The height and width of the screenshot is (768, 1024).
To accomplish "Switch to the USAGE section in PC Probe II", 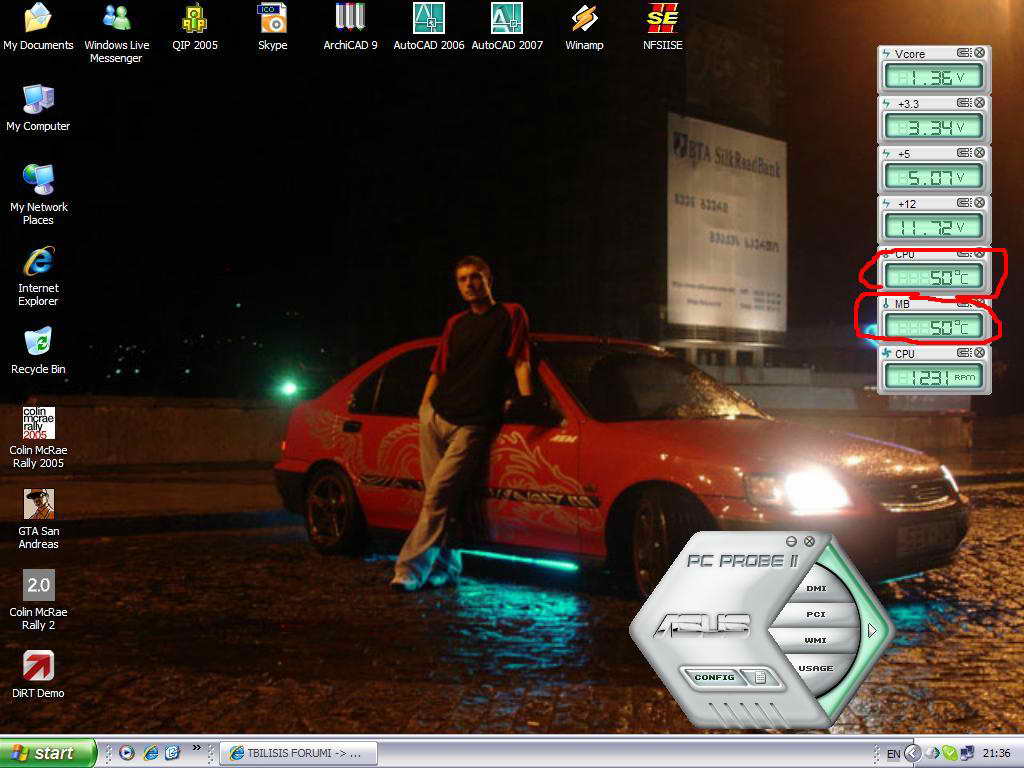I will point(816,668).
